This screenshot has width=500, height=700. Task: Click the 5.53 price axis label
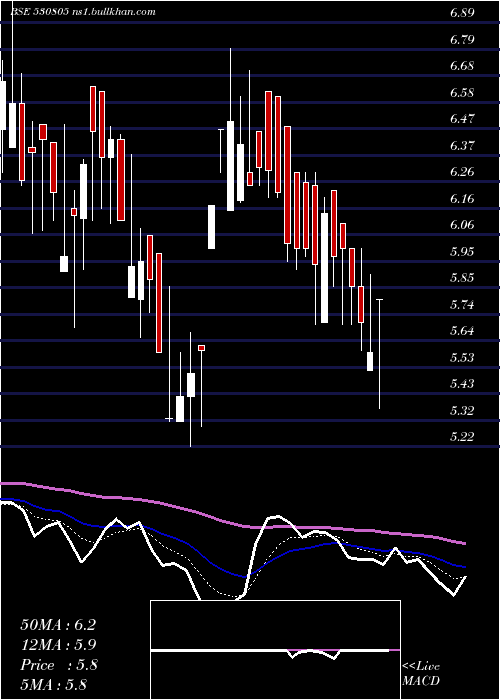point(462,358)
